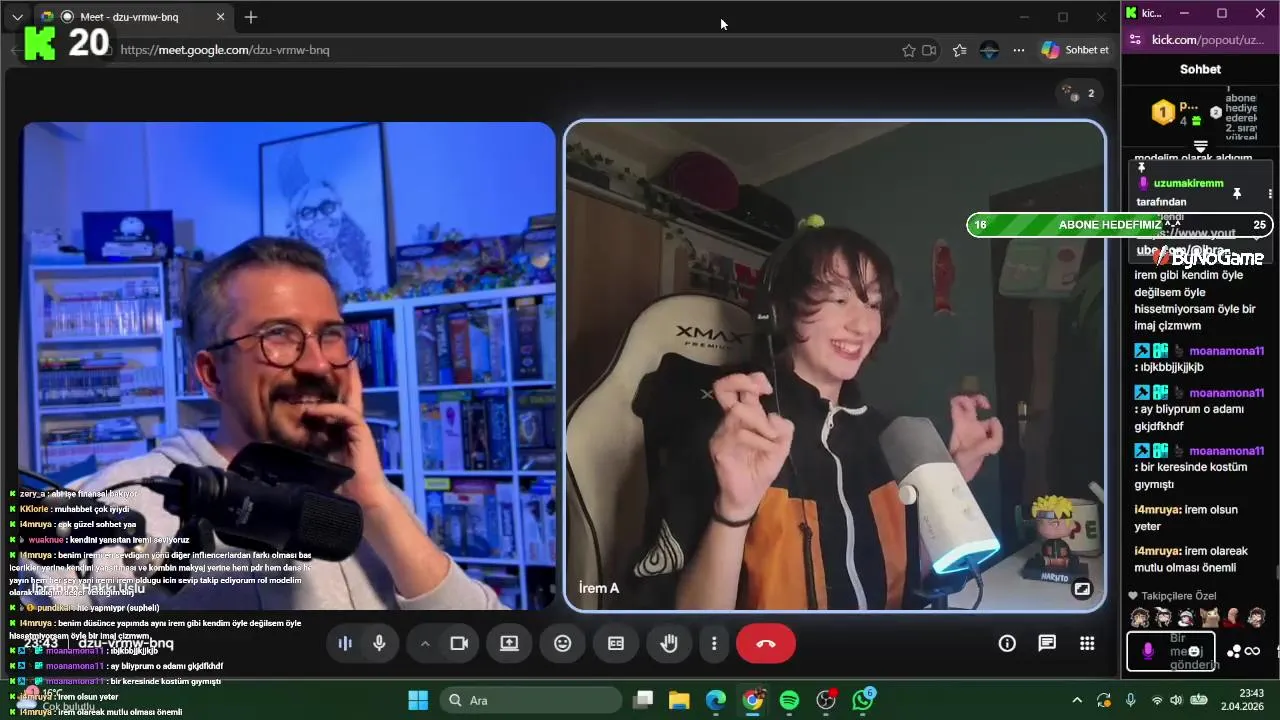
Task: Start presenting your screen
Action: tap(509, 644)
